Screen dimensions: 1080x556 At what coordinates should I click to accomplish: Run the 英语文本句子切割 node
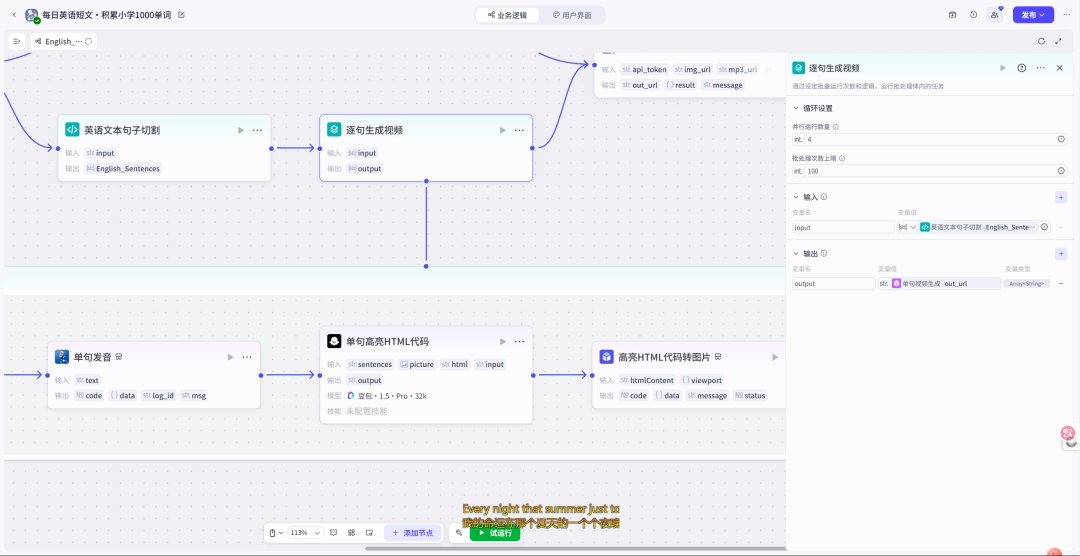240,130
